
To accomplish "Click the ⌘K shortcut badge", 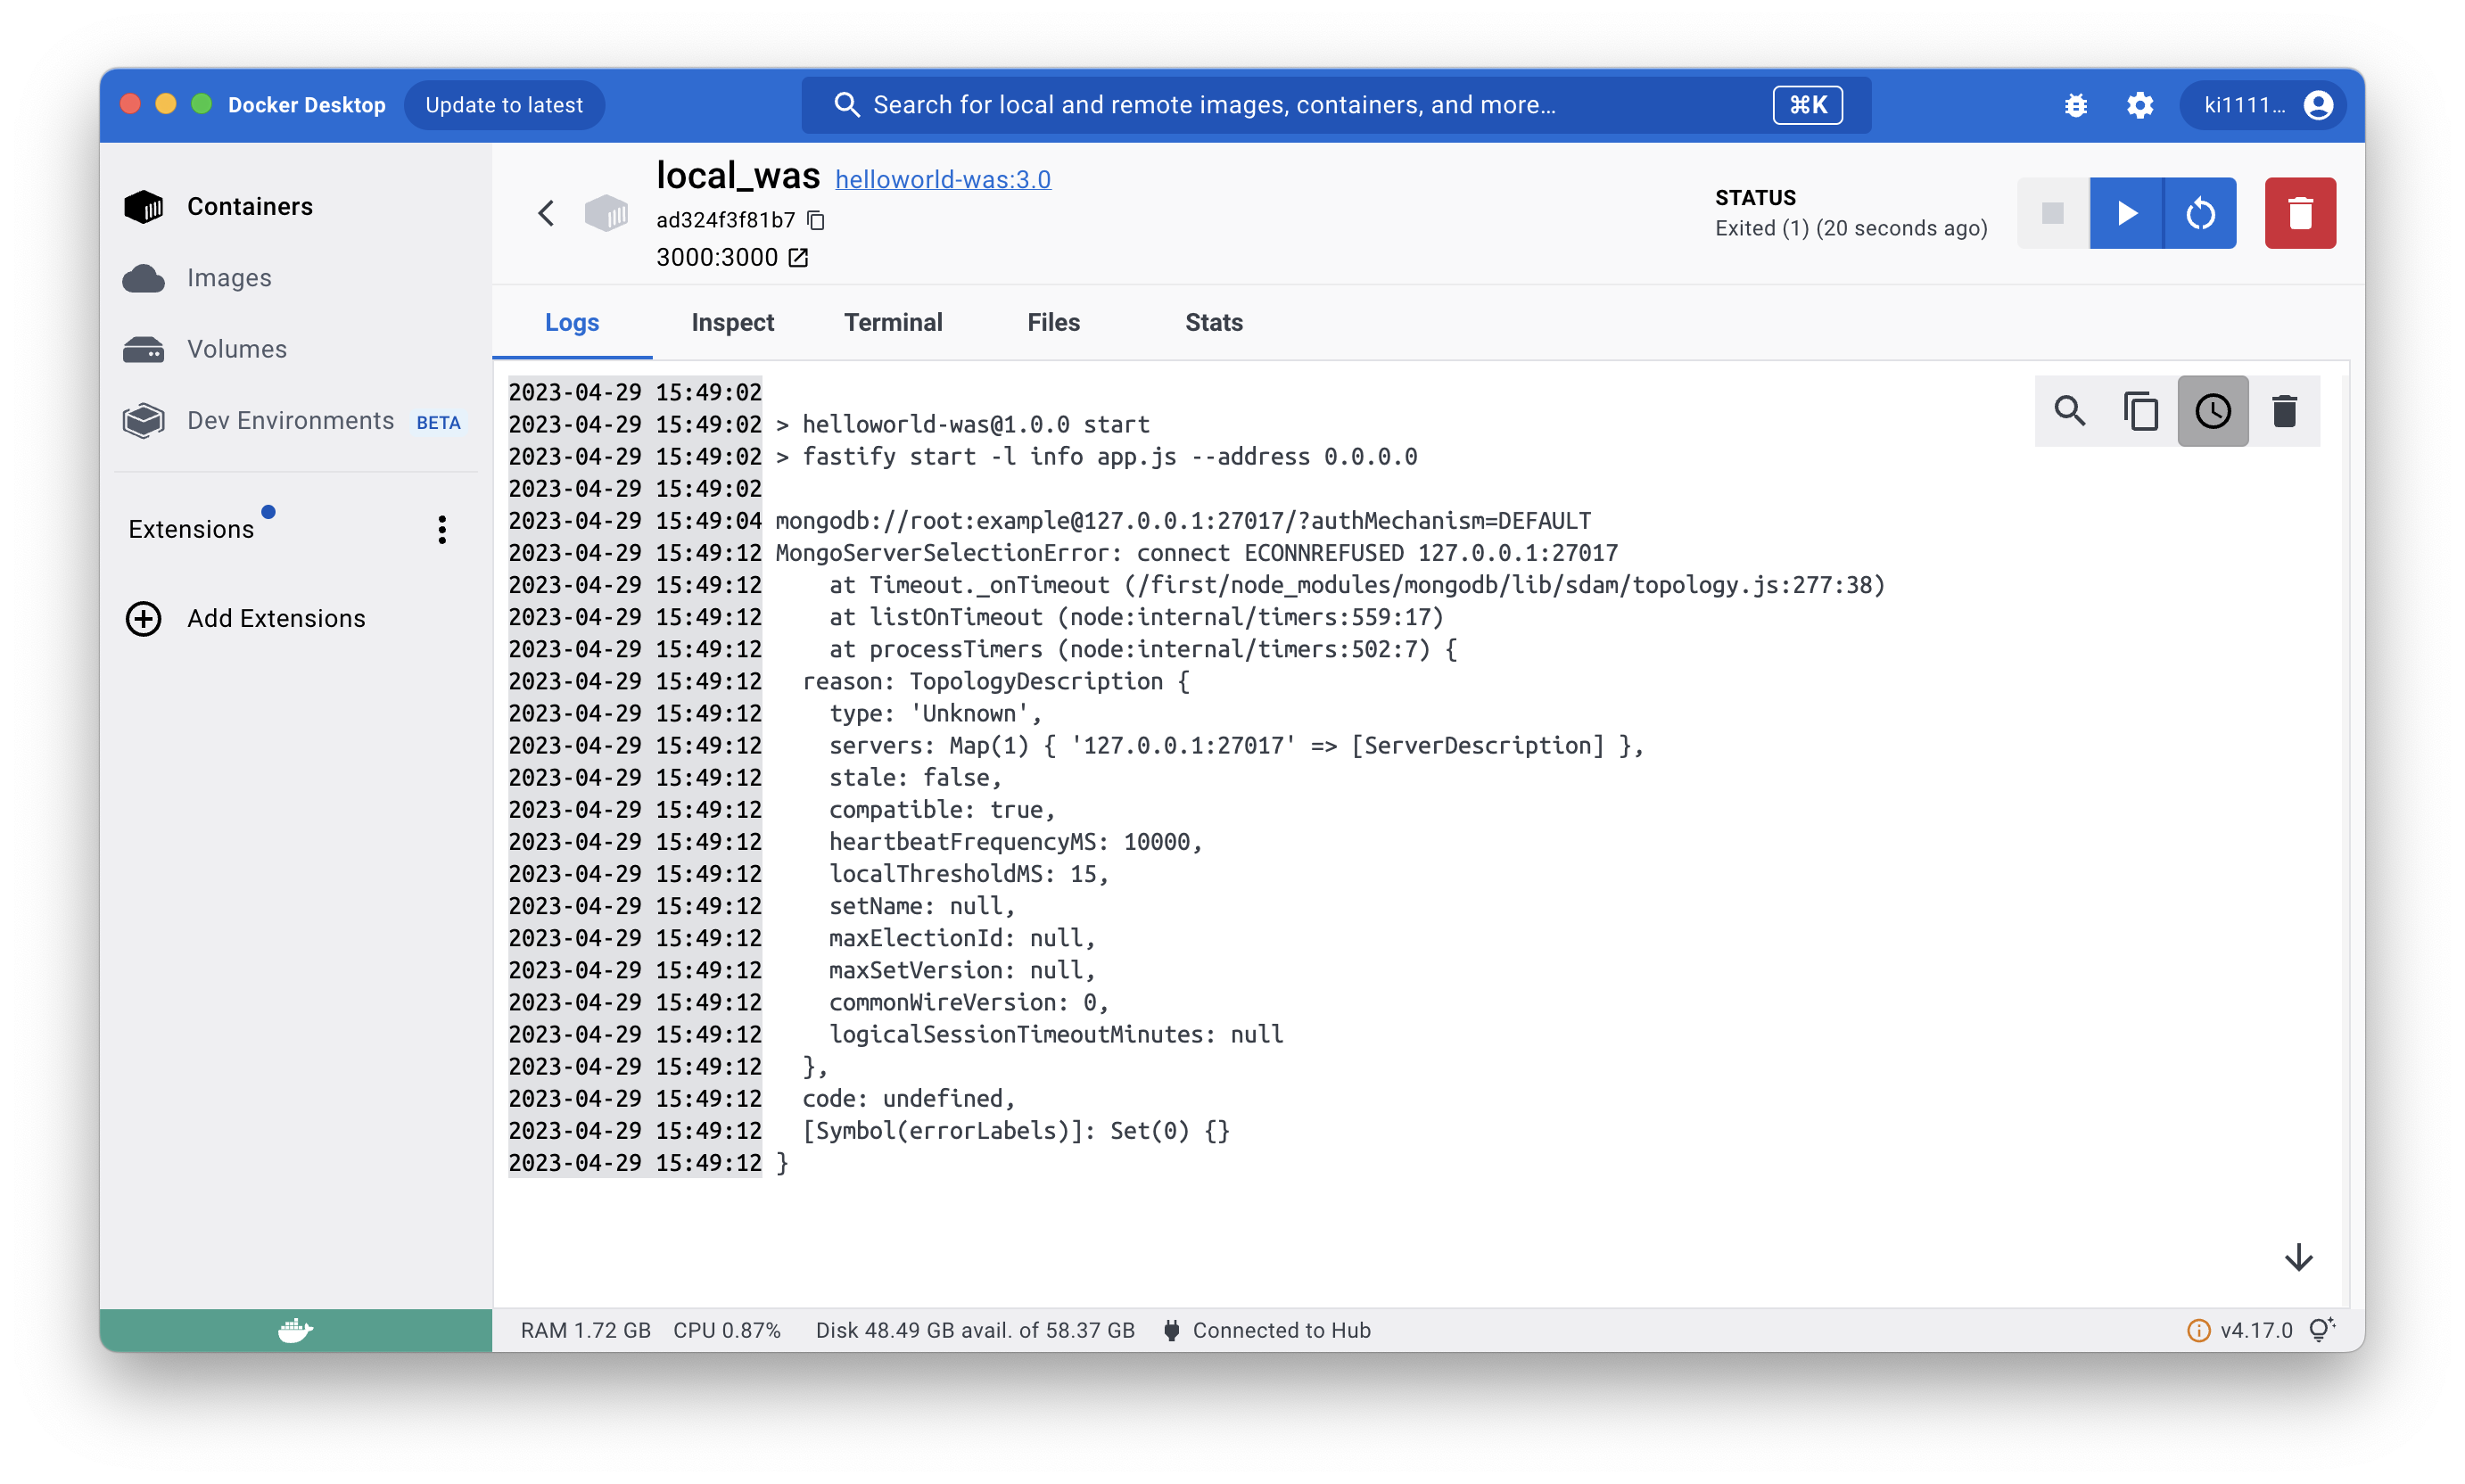I will click(1807, 105).
